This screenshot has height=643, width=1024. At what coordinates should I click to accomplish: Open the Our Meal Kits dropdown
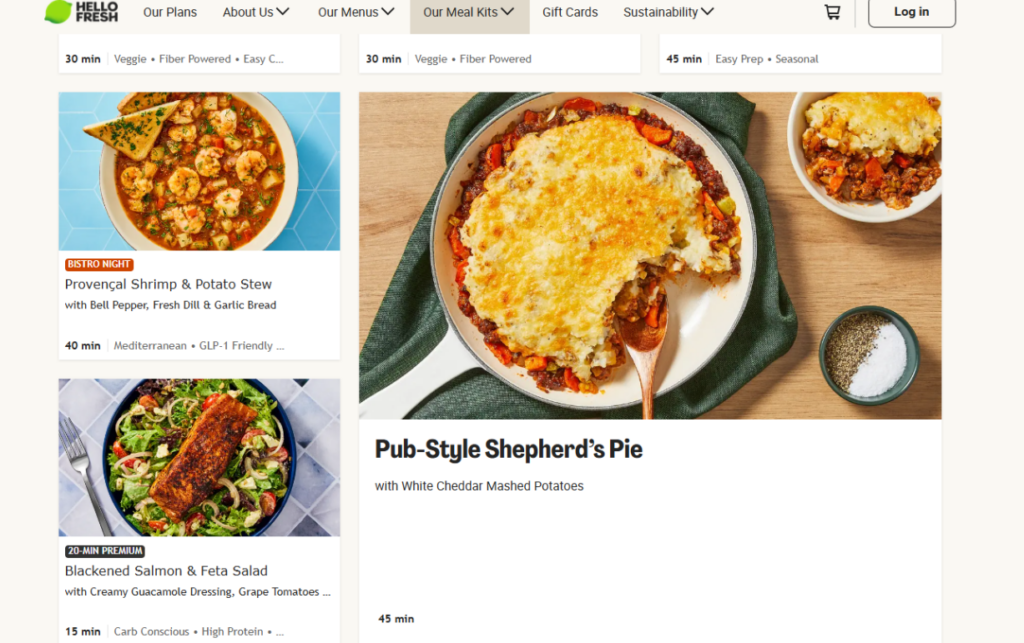point(469,12)
